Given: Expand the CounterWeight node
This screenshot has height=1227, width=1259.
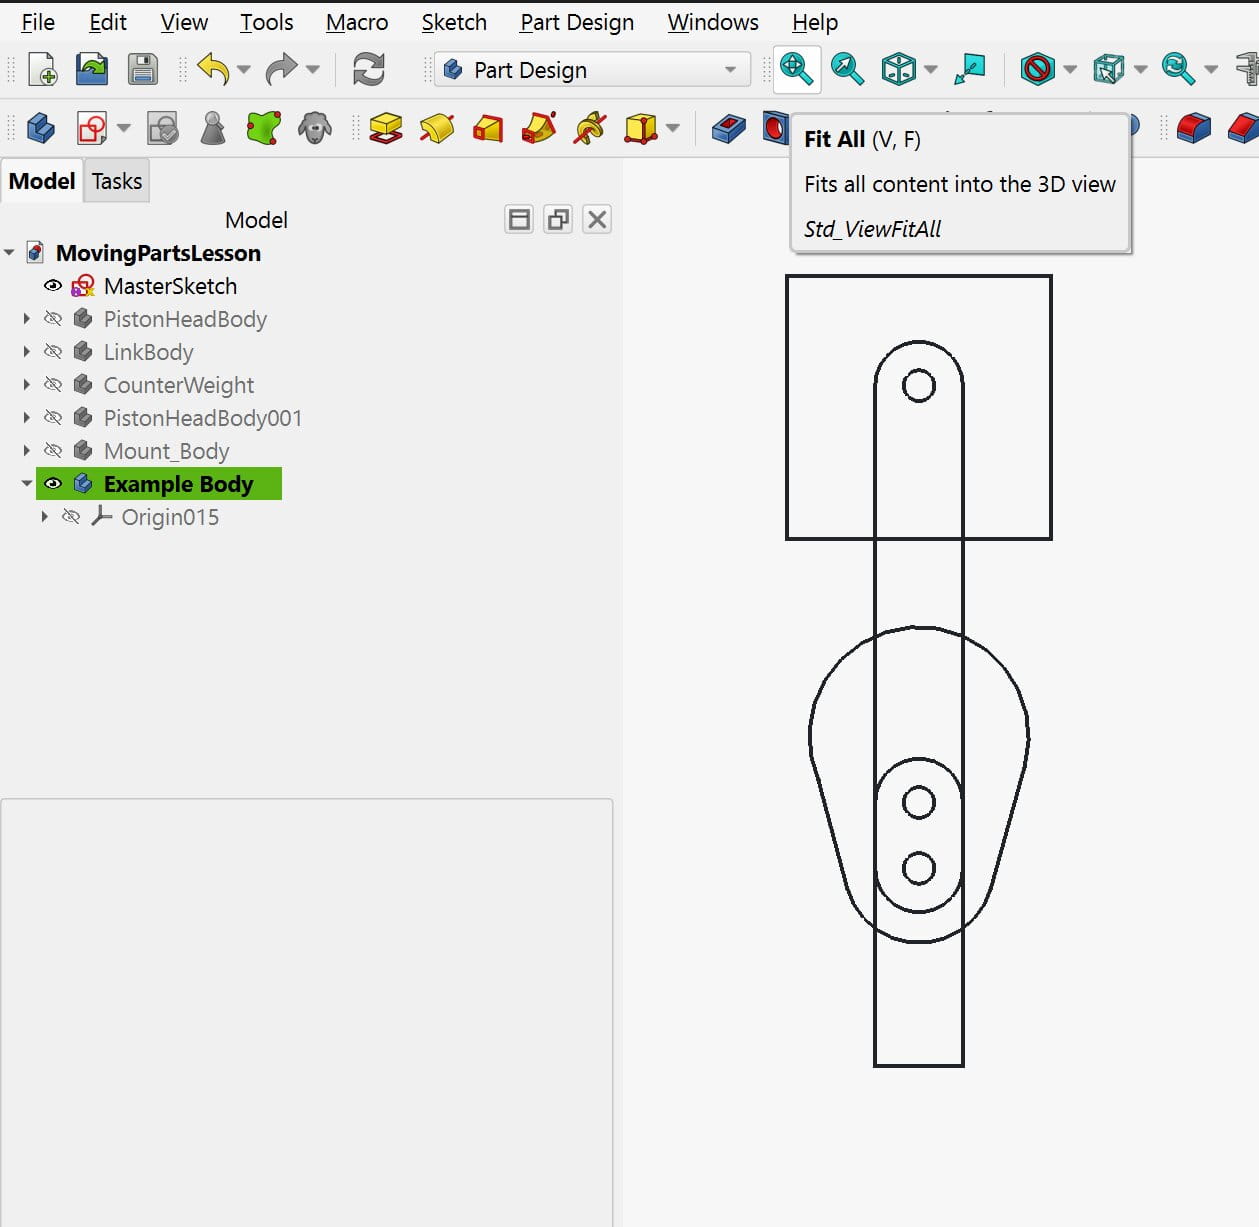Looking at the screenshot, I should [x=27, y=385].
